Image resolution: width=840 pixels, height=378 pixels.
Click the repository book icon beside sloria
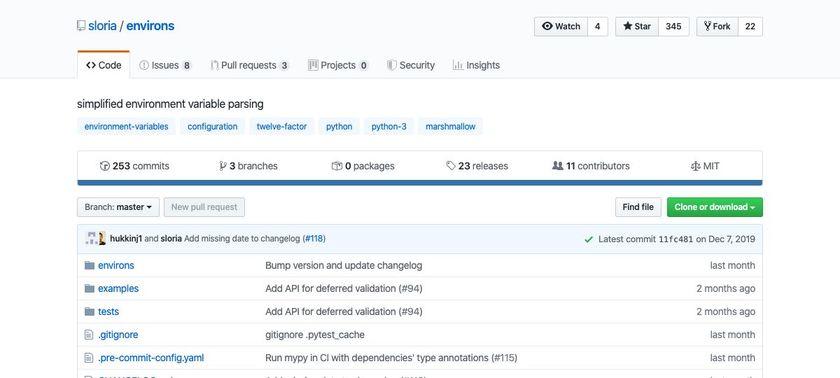(x=81, y=26)
